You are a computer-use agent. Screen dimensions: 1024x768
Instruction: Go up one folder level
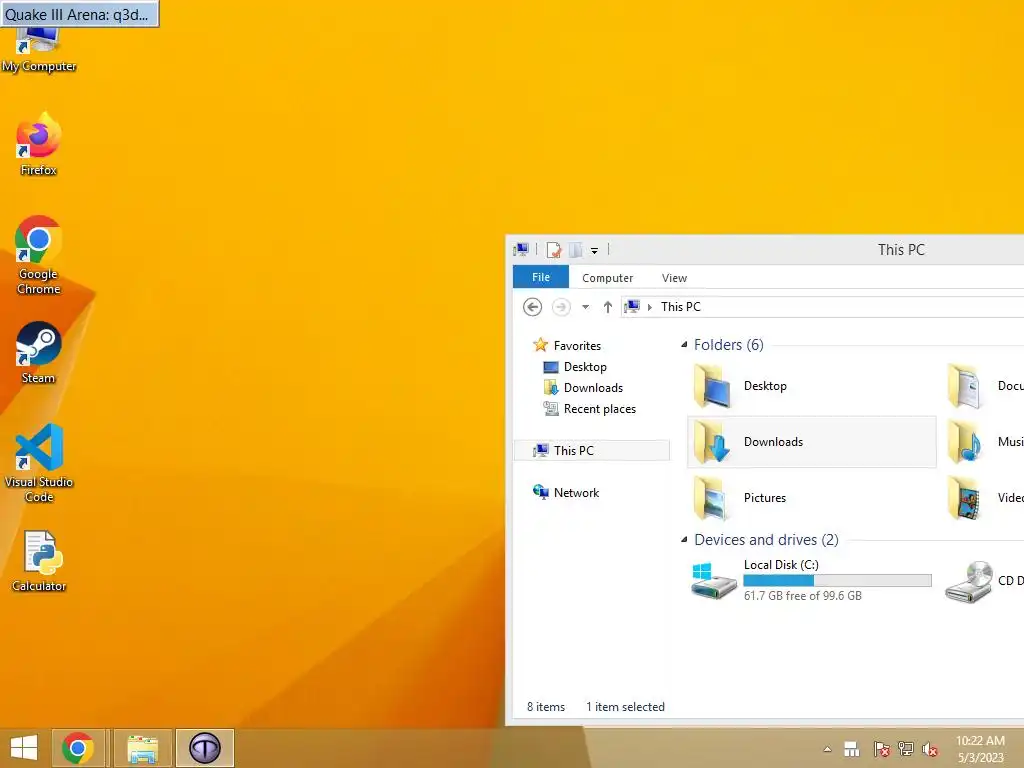pos(607,307)
